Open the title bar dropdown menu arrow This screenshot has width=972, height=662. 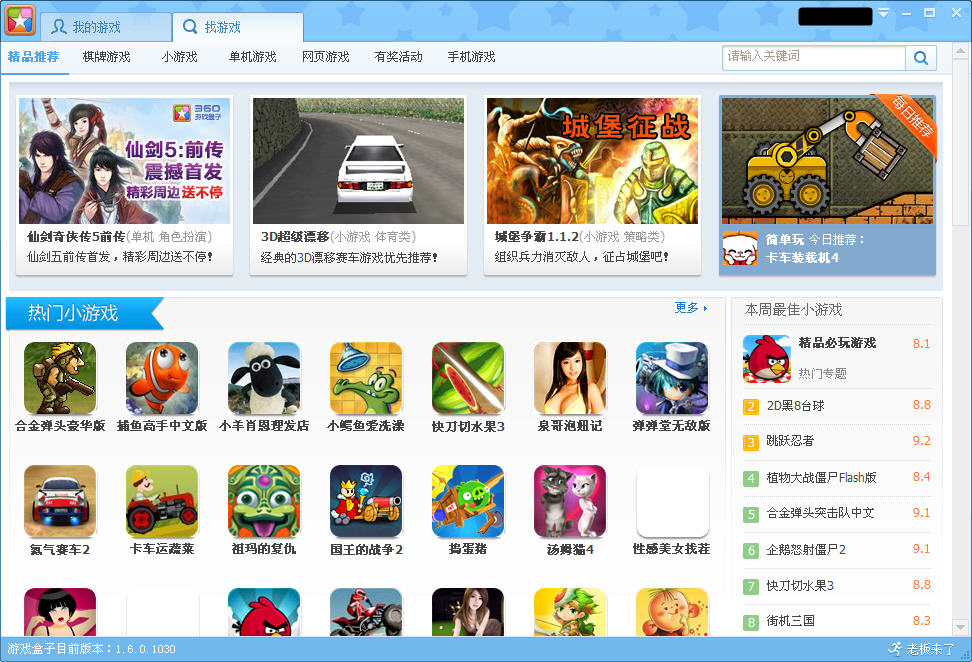pos(883,12)
